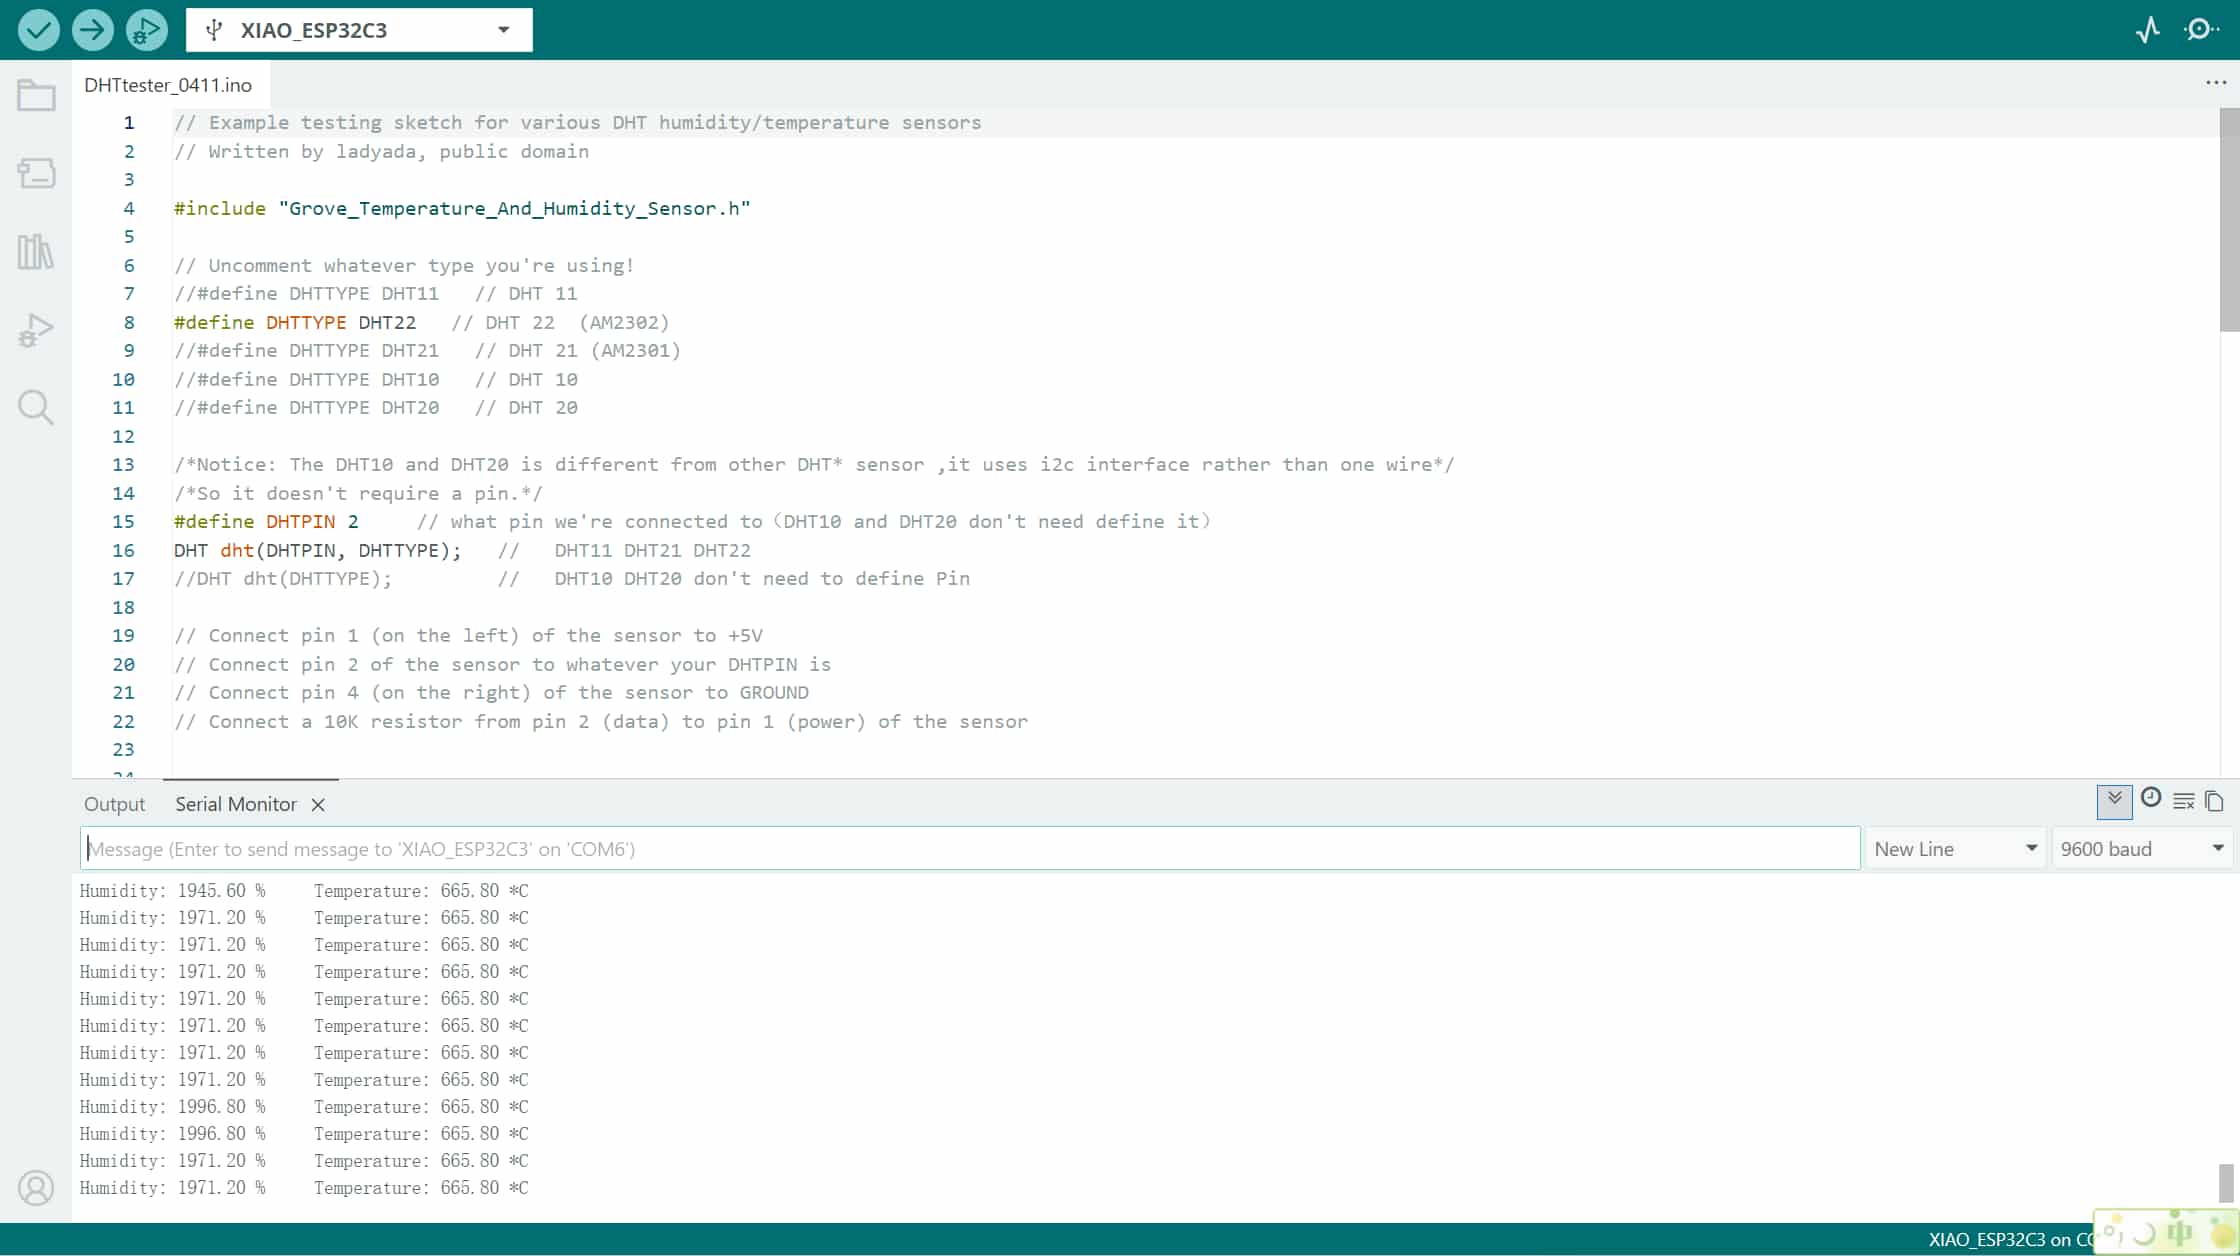Click the 'Written by ladyada' comment line
Image resolution: width=2240 pixels, height=1256 pixels.
(x=381, y=151)
